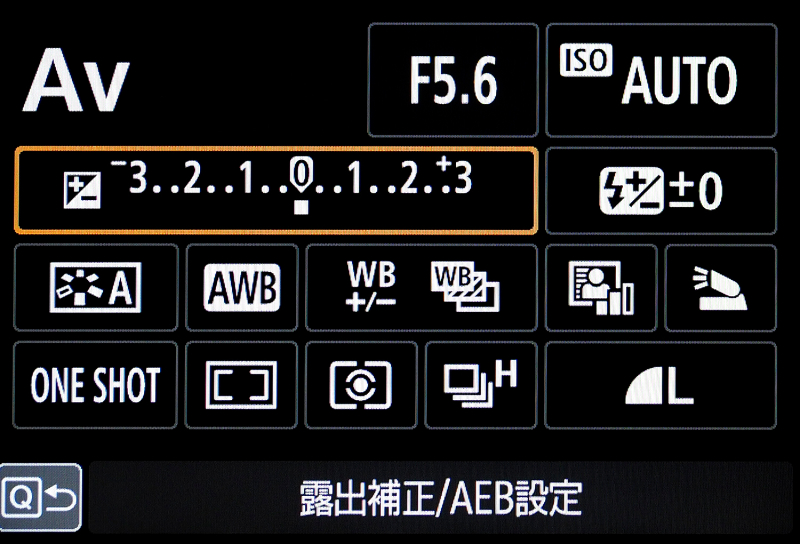Tap the exposure compensation +/- icon
This screenshot has width=800, height=544.
82,190
